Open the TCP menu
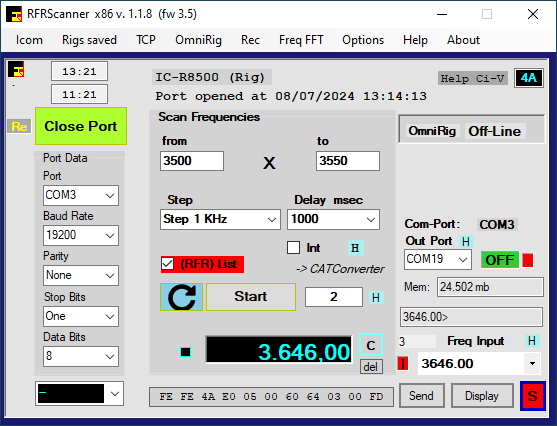 (x=146, y=40)
